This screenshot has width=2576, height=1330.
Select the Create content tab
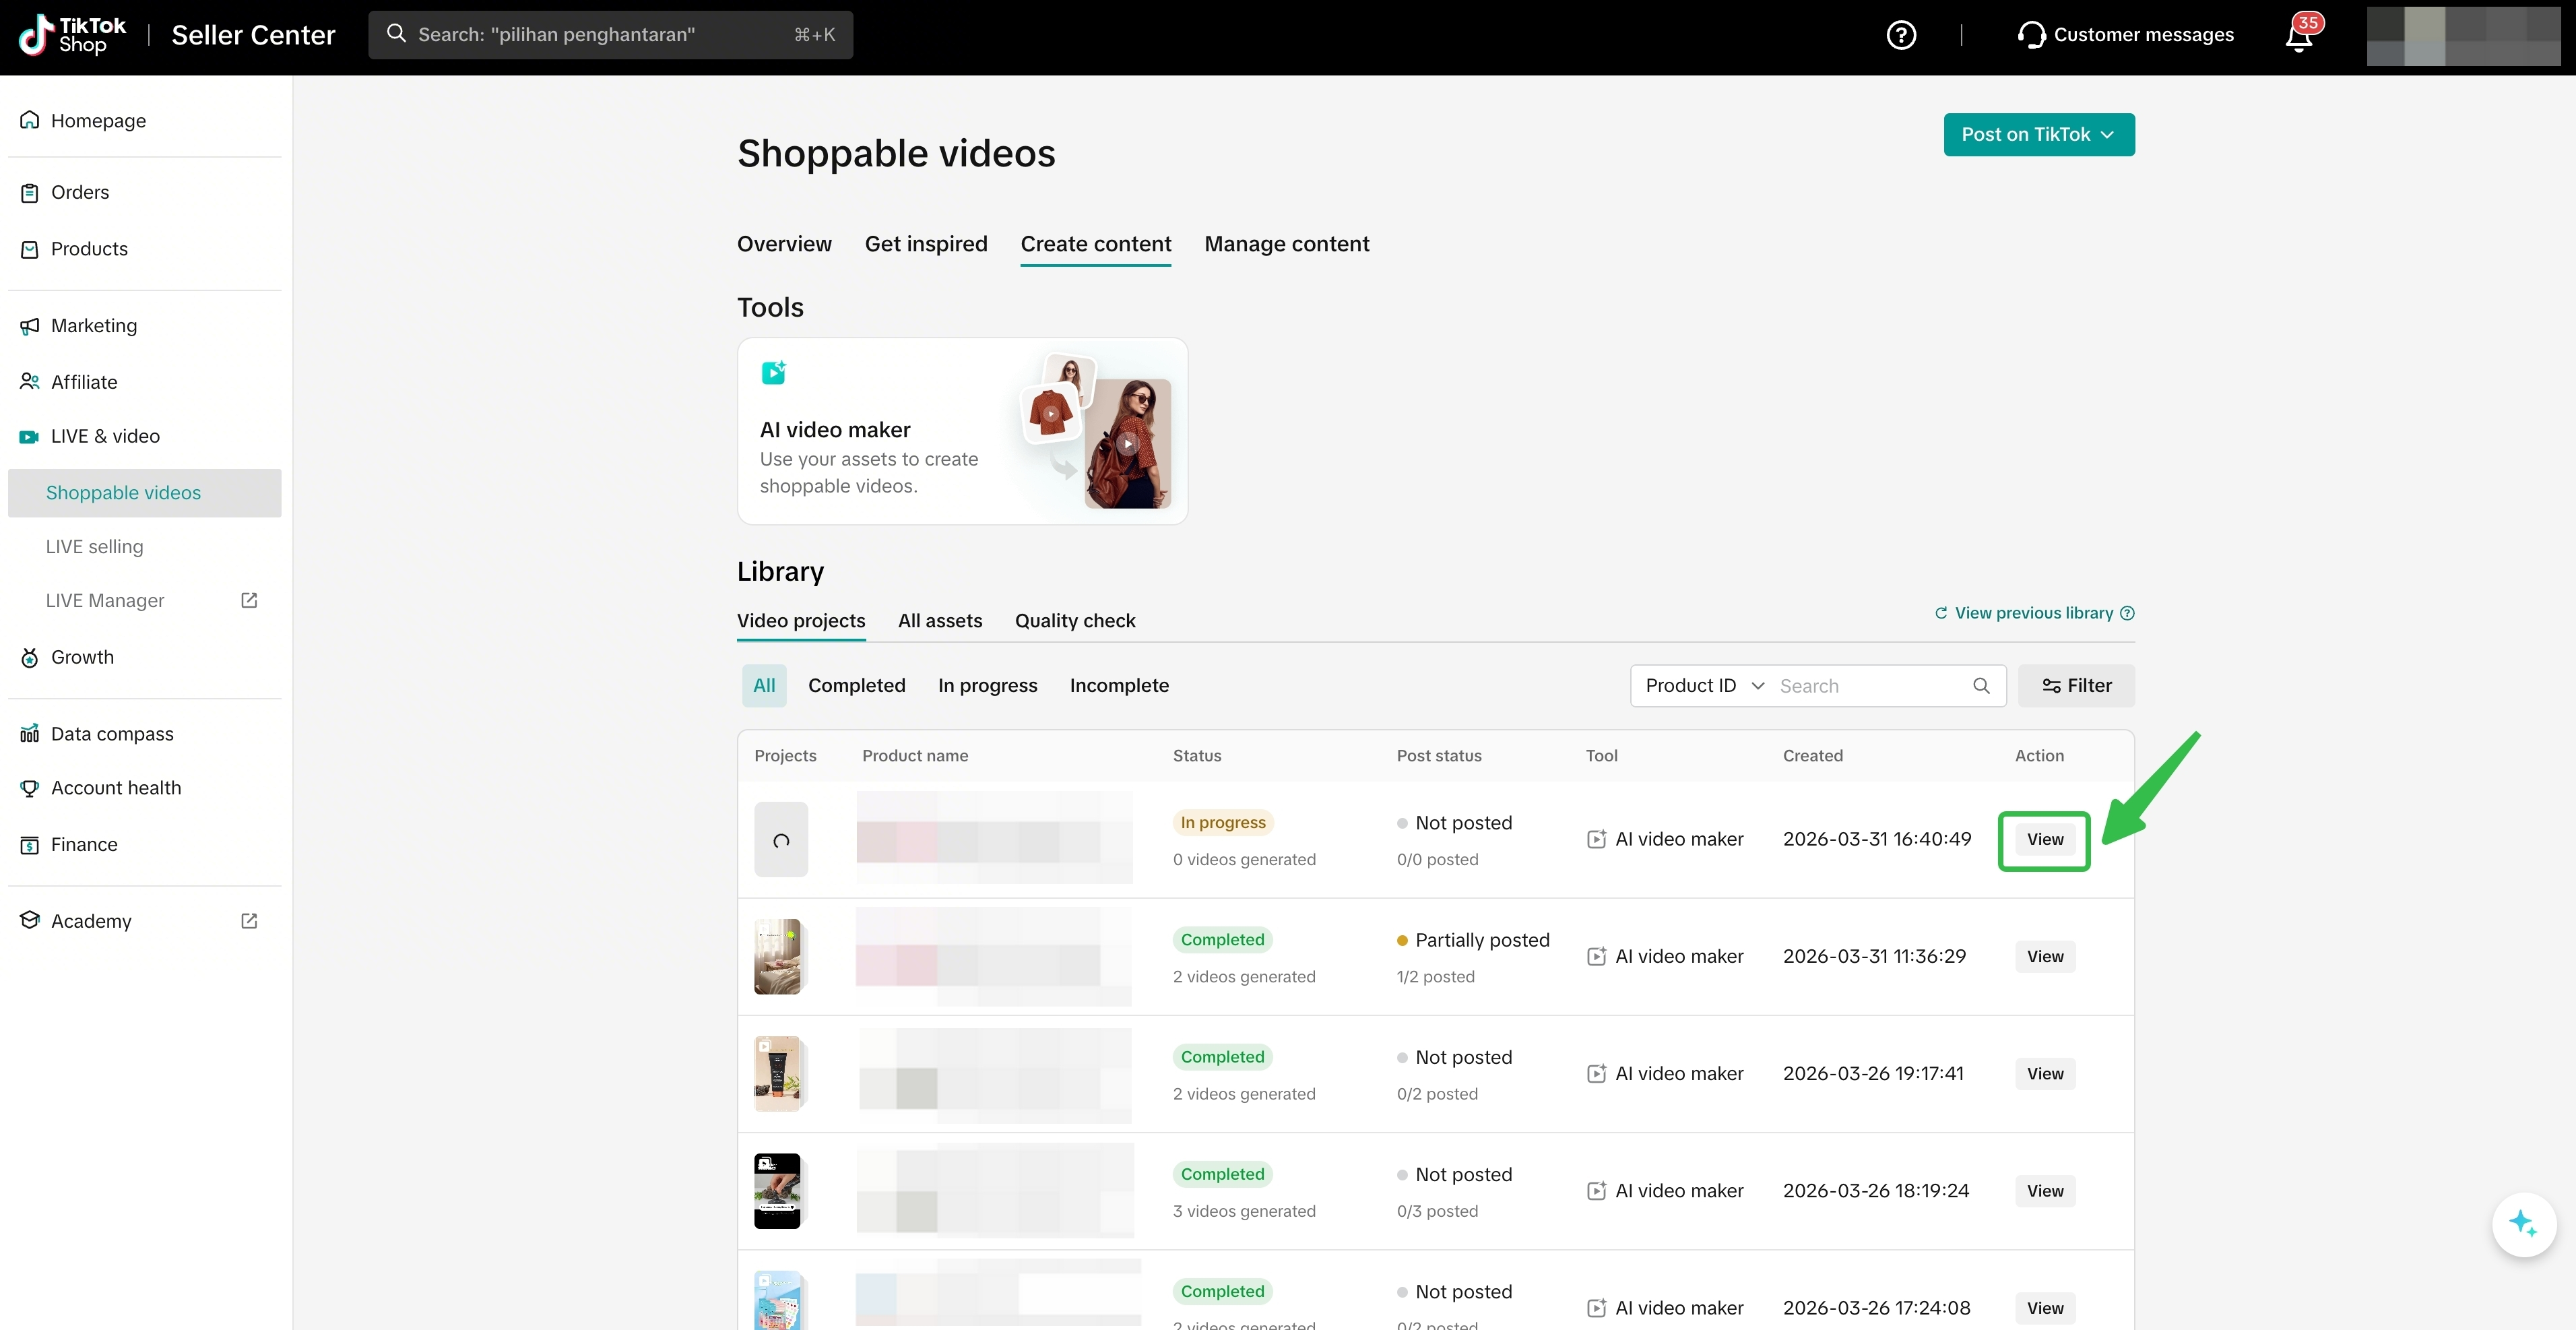click(1096, 244)
